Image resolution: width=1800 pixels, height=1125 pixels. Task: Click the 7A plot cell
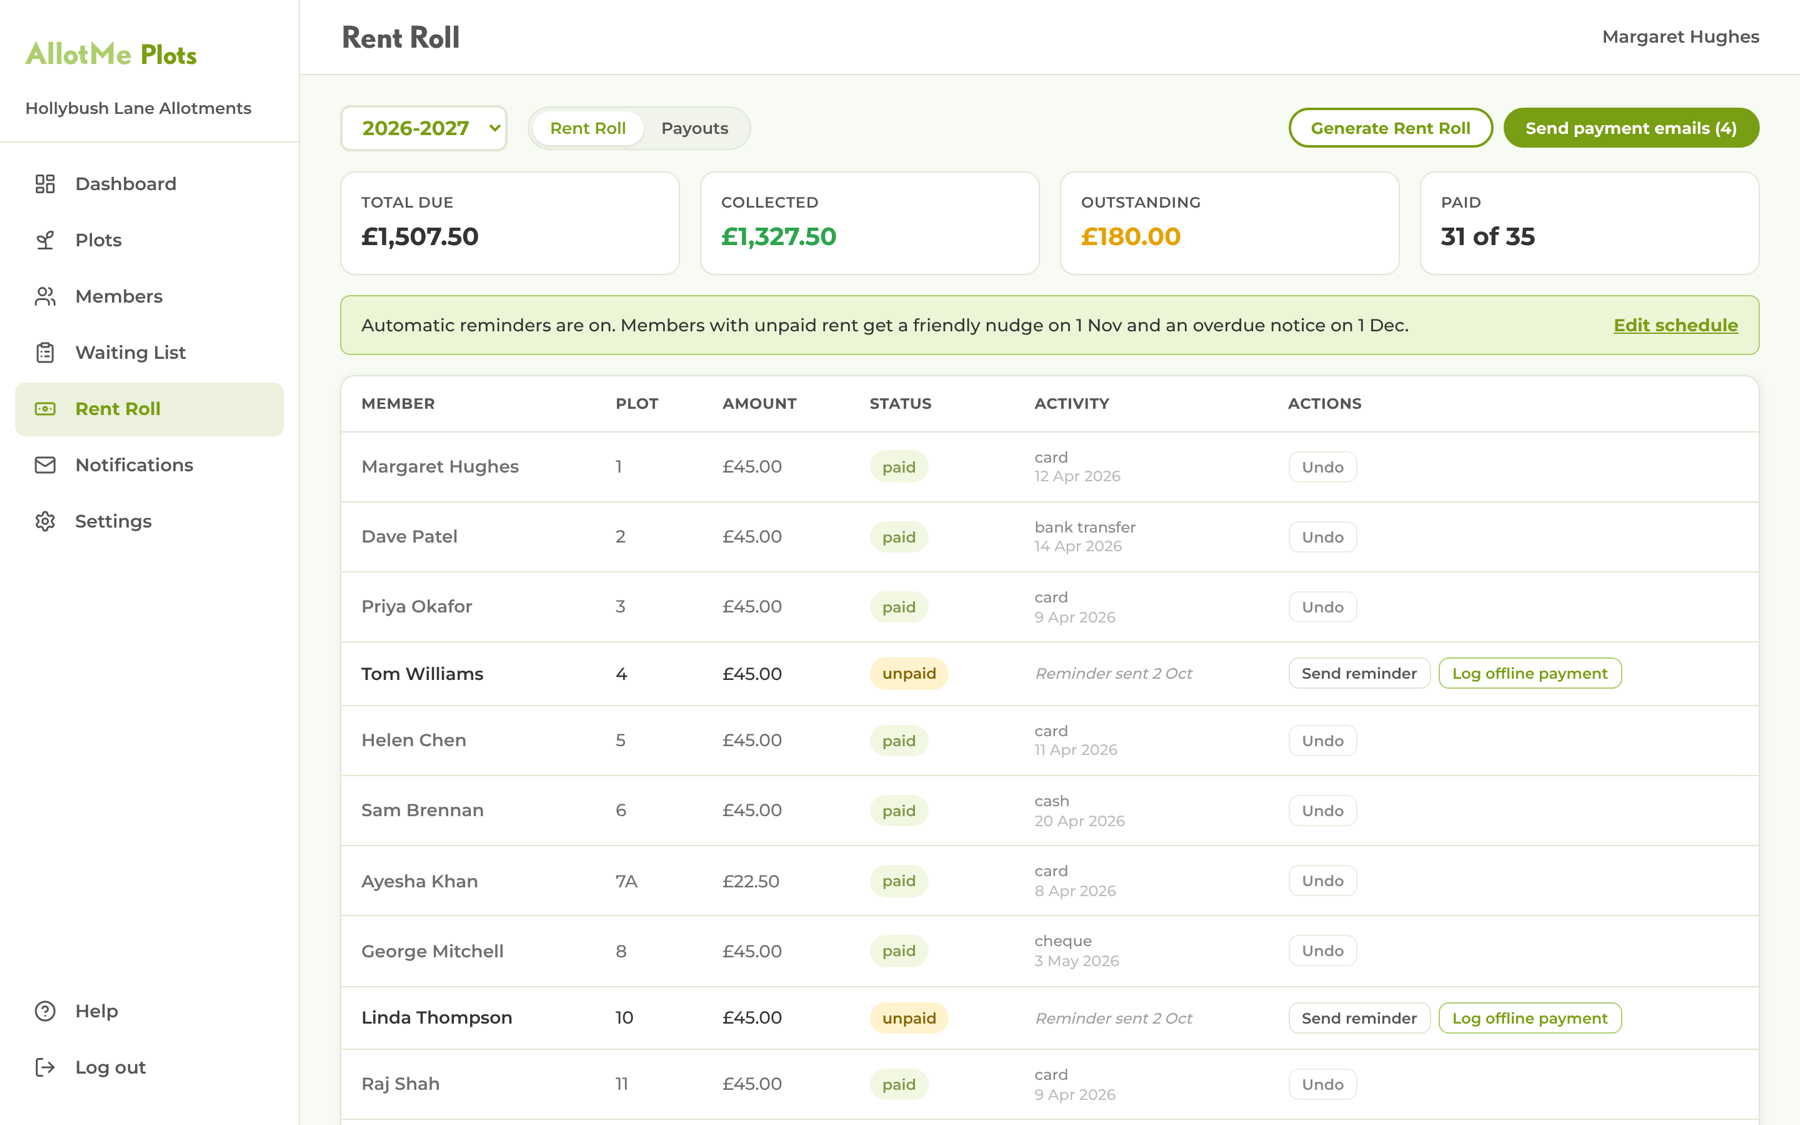(626, 881)
